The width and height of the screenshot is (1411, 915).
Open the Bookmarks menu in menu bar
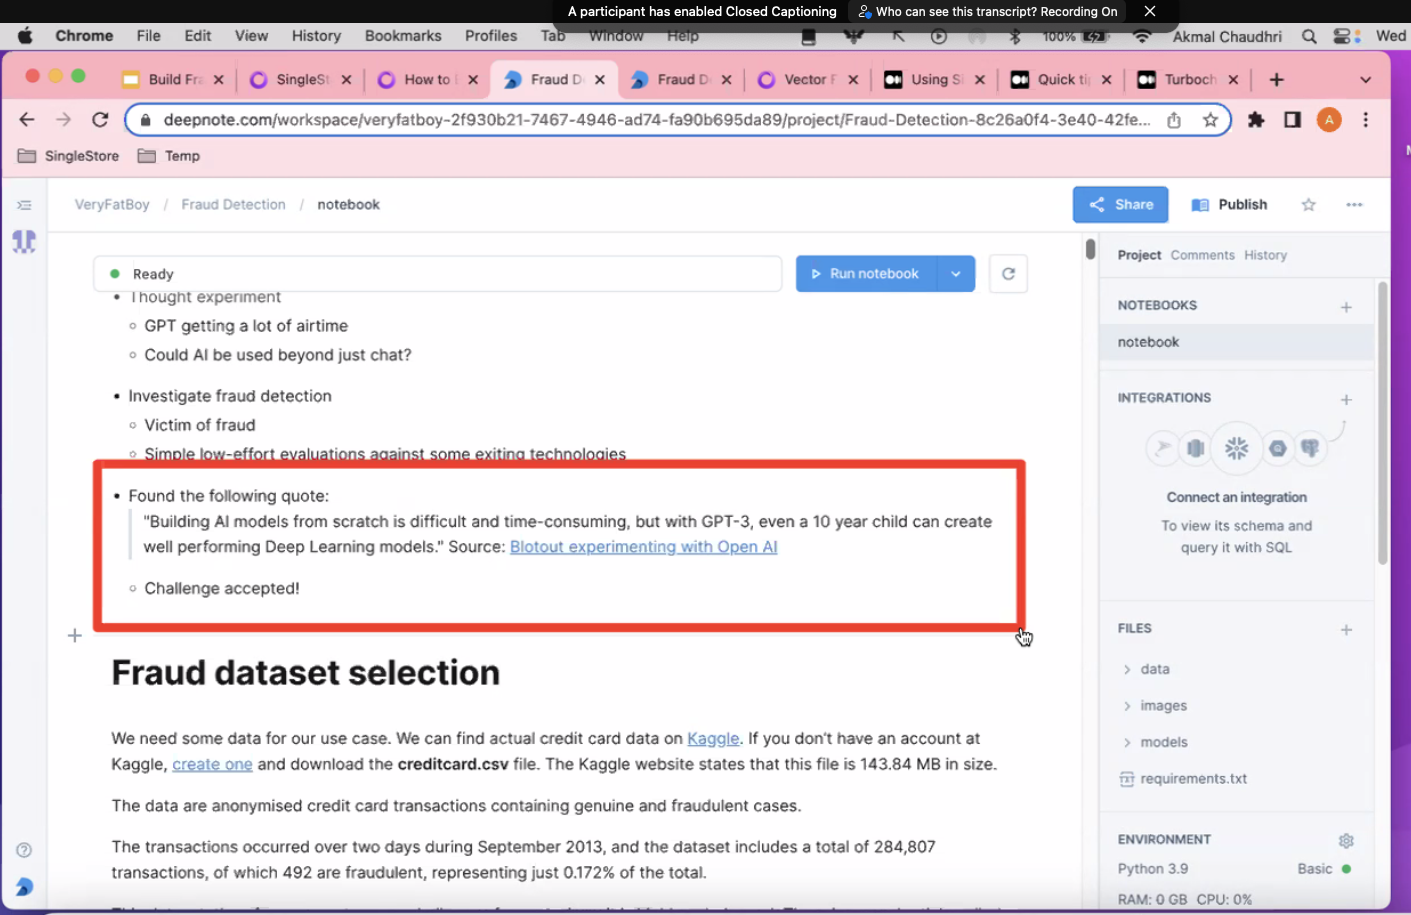[403, 36]
